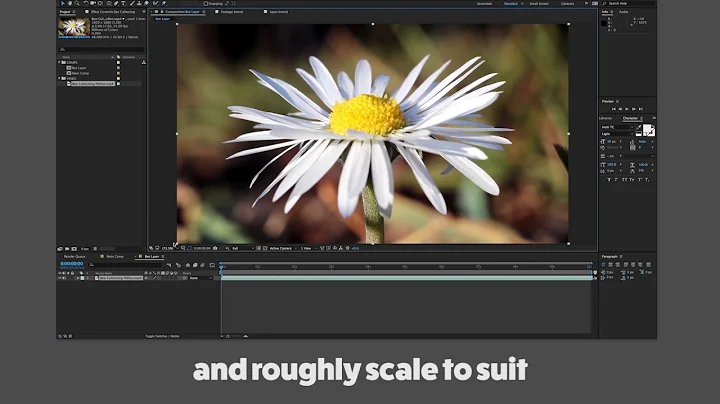Collapse the VIDEO folder
720x404 pixels.
[x=59, y=79]
